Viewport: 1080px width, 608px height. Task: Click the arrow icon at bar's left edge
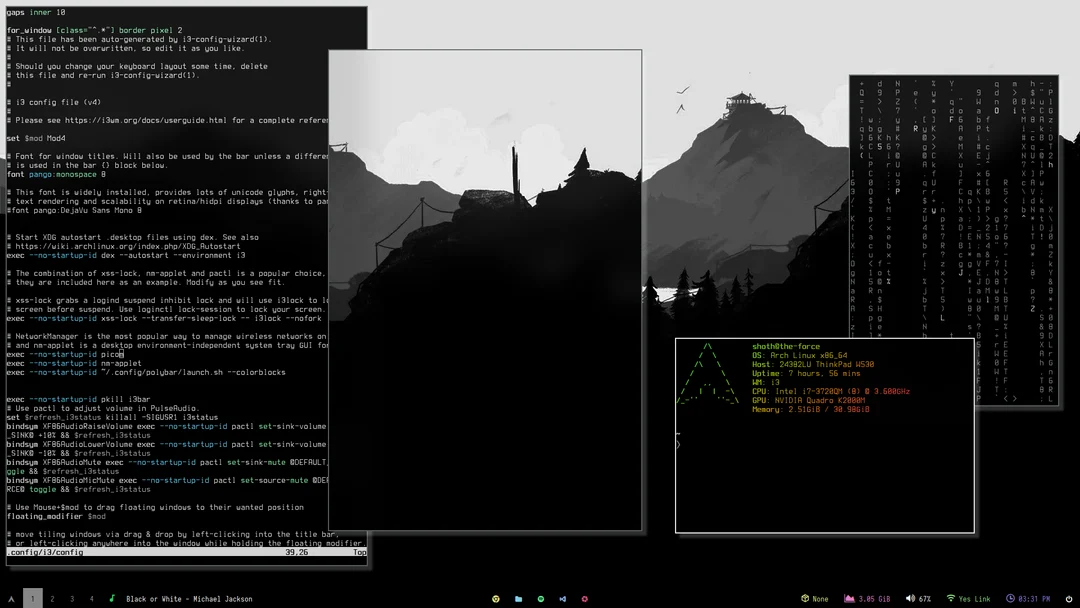click(11, 598)
